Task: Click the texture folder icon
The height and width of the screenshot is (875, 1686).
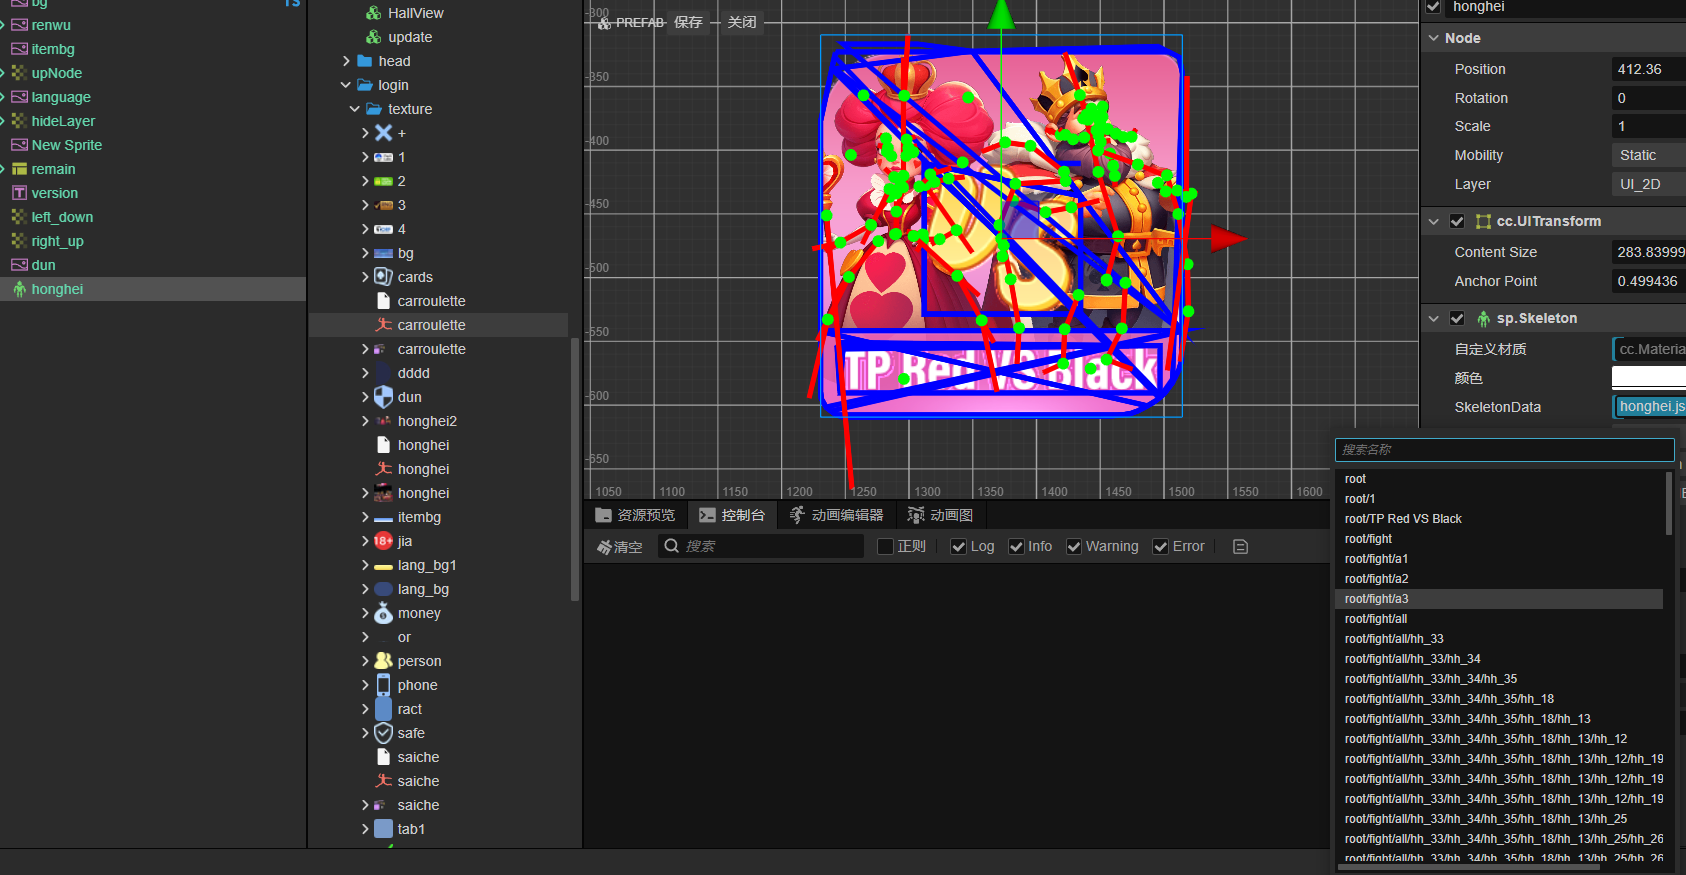Action: pos(374,109)
